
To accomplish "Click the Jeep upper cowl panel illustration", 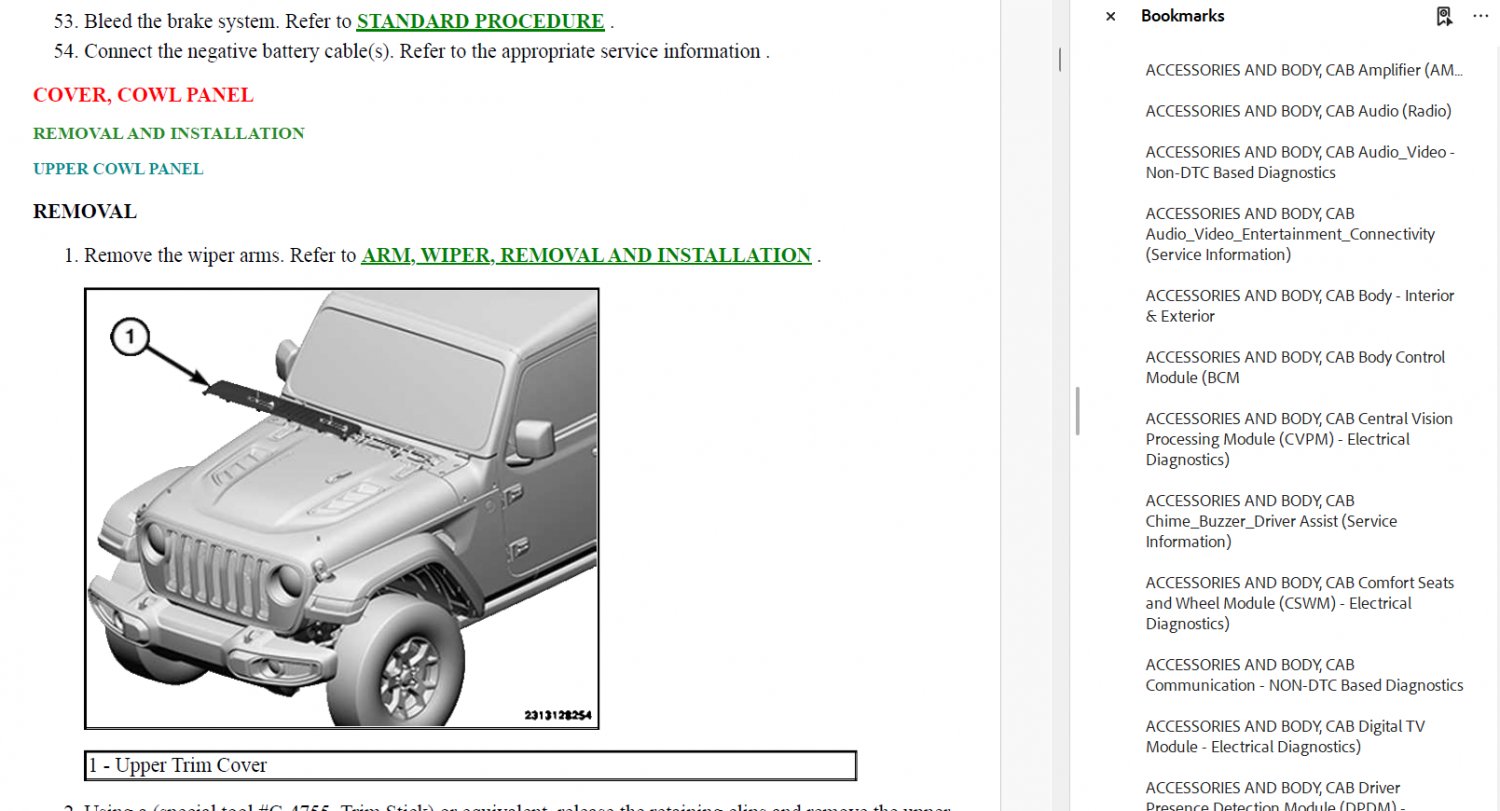I will coord(342,508).
